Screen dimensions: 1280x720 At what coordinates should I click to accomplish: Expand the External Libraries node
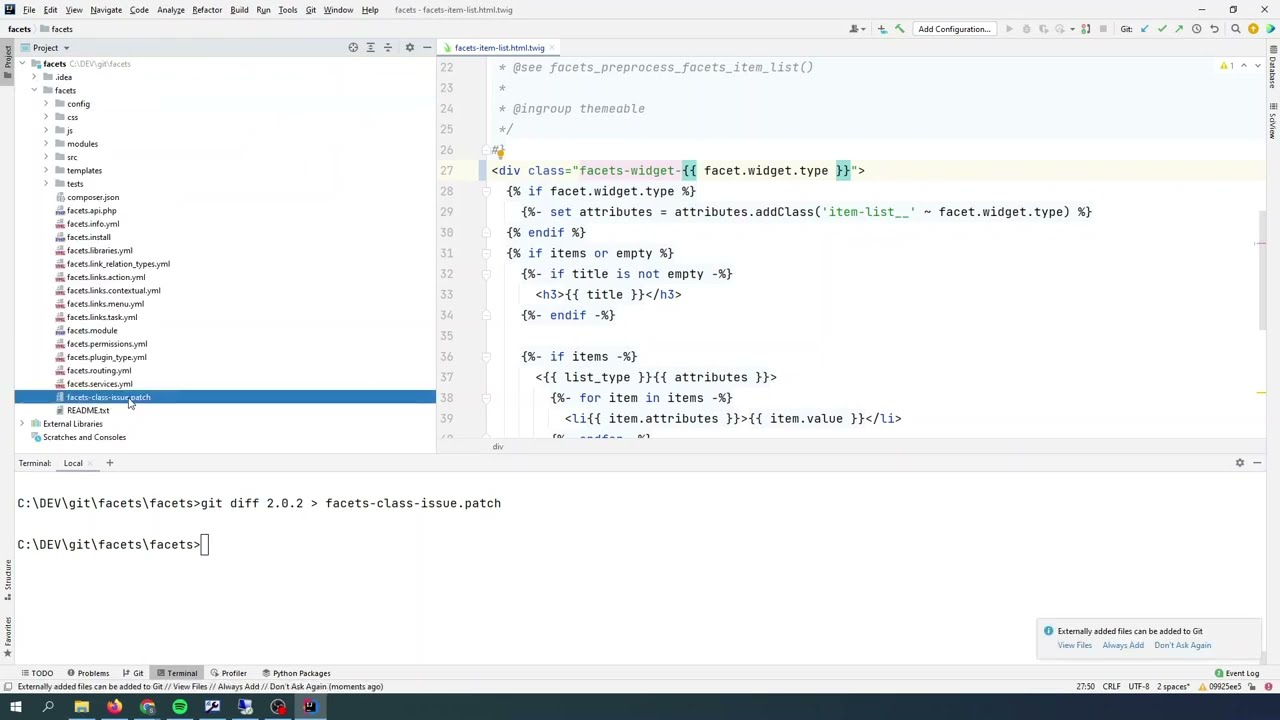(22, 424)
